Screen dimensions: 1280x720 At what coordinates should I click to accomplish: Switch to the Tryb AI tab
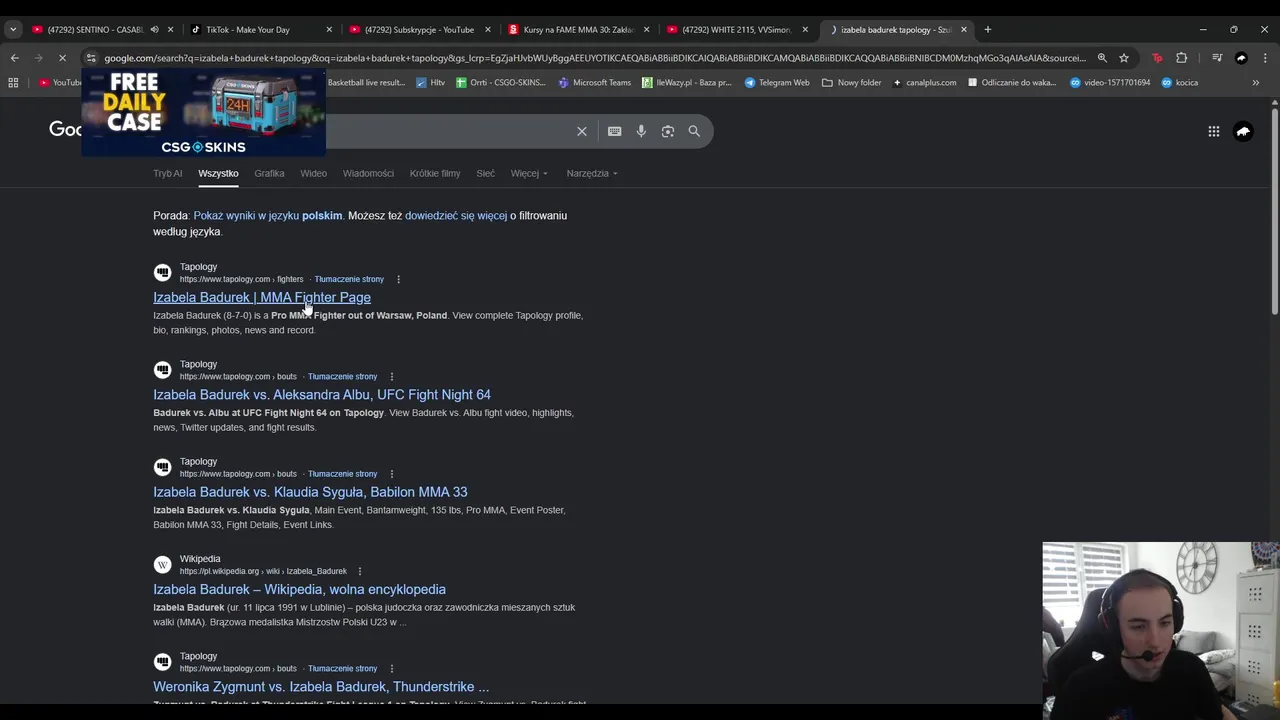[167, 173]
